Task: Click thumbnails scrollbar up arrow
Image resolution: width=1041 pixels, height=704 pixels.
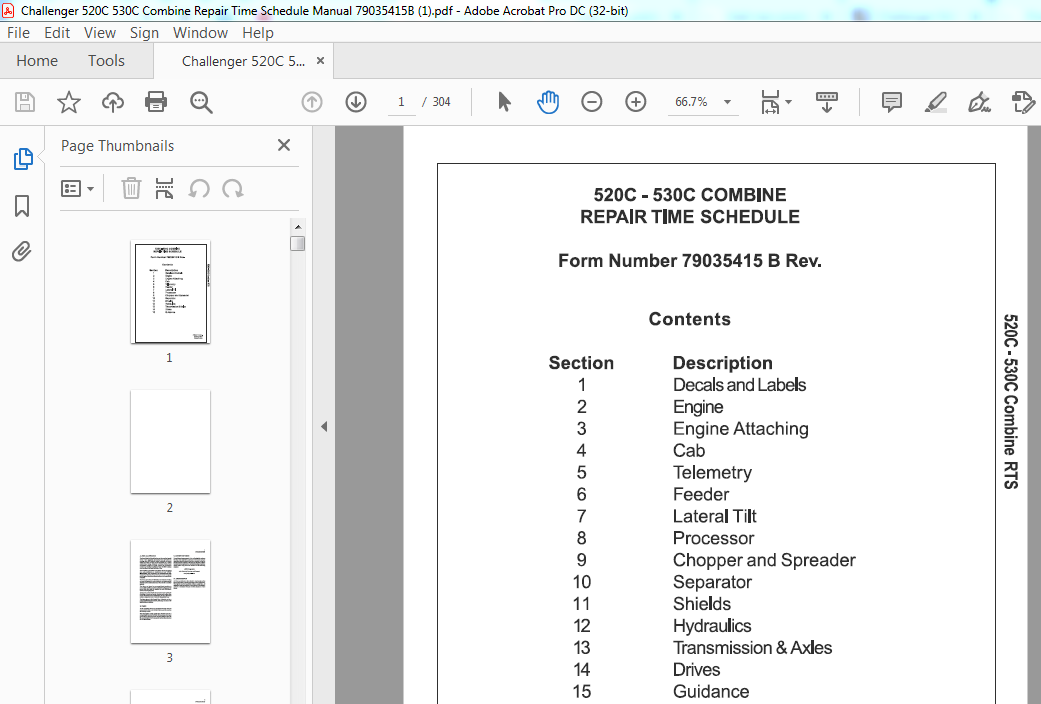Action: (x=297, y=226)
